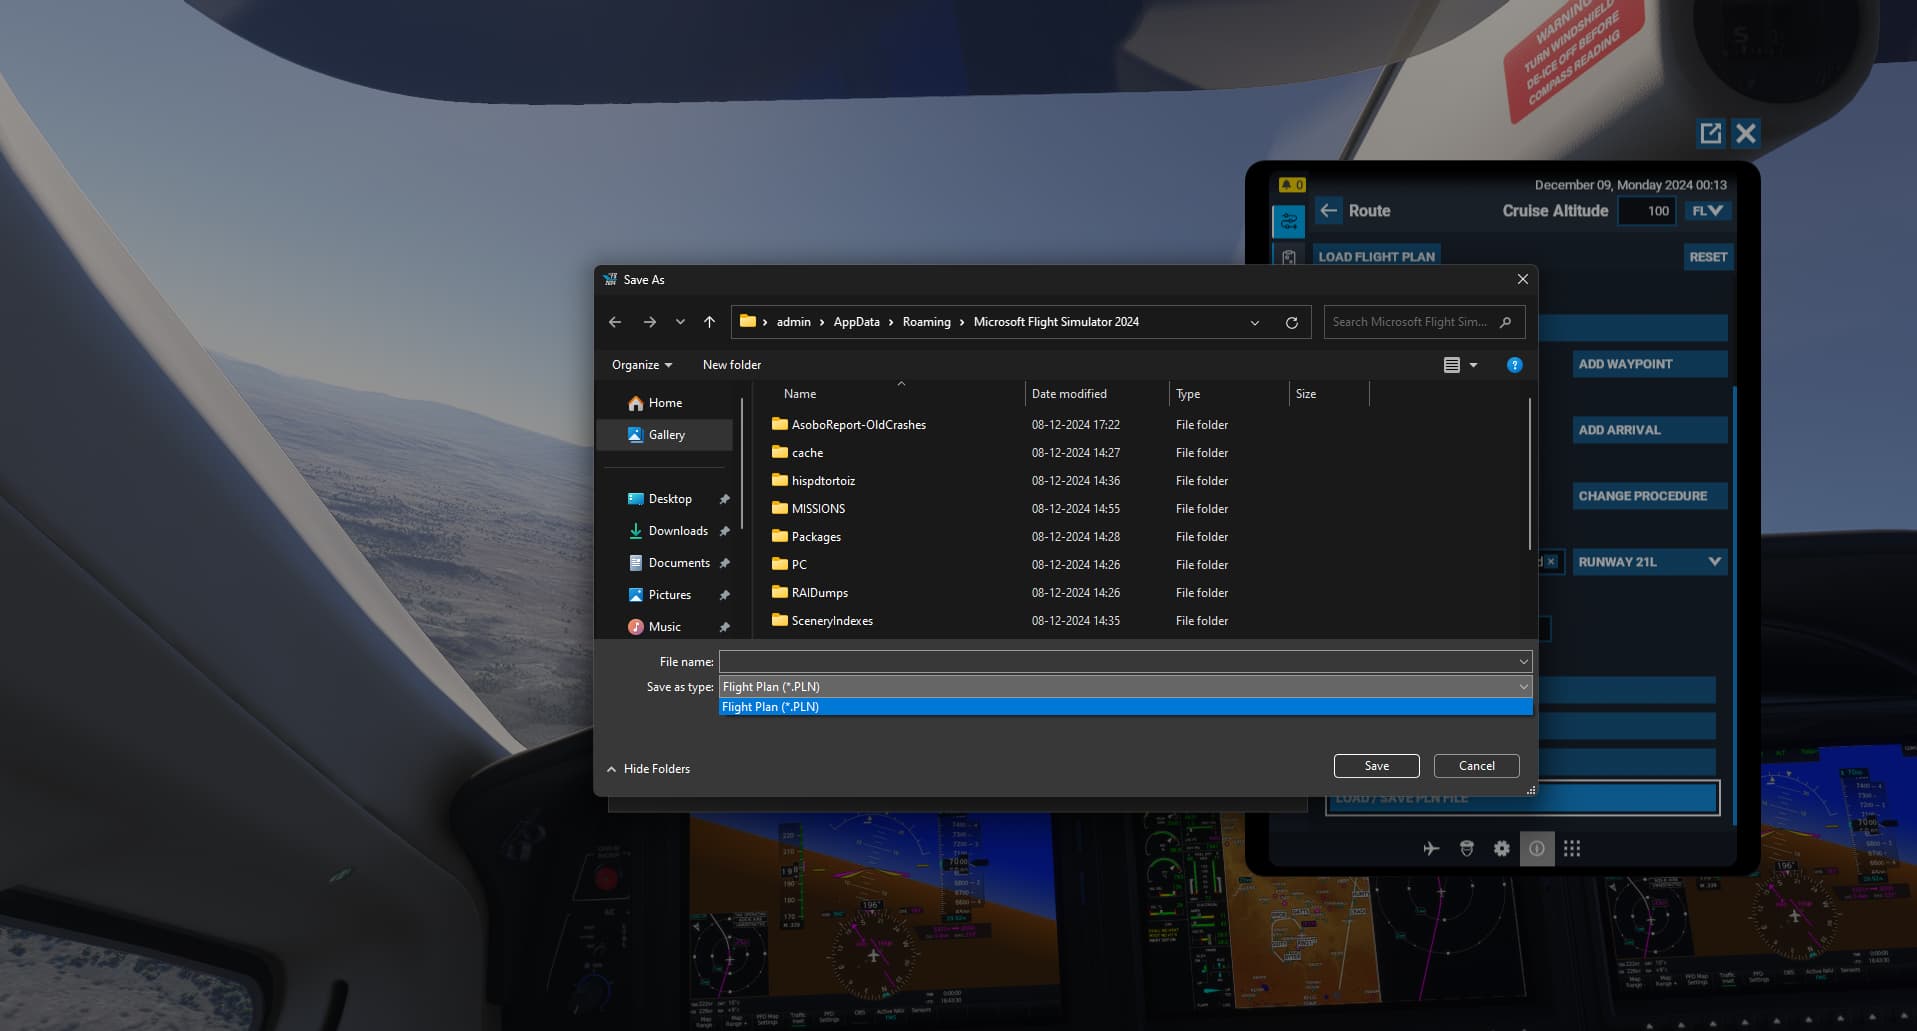Select the highlighted route icon in the EFB sidebar
Screen dimensions: 1917x1031
[1290, 221]
